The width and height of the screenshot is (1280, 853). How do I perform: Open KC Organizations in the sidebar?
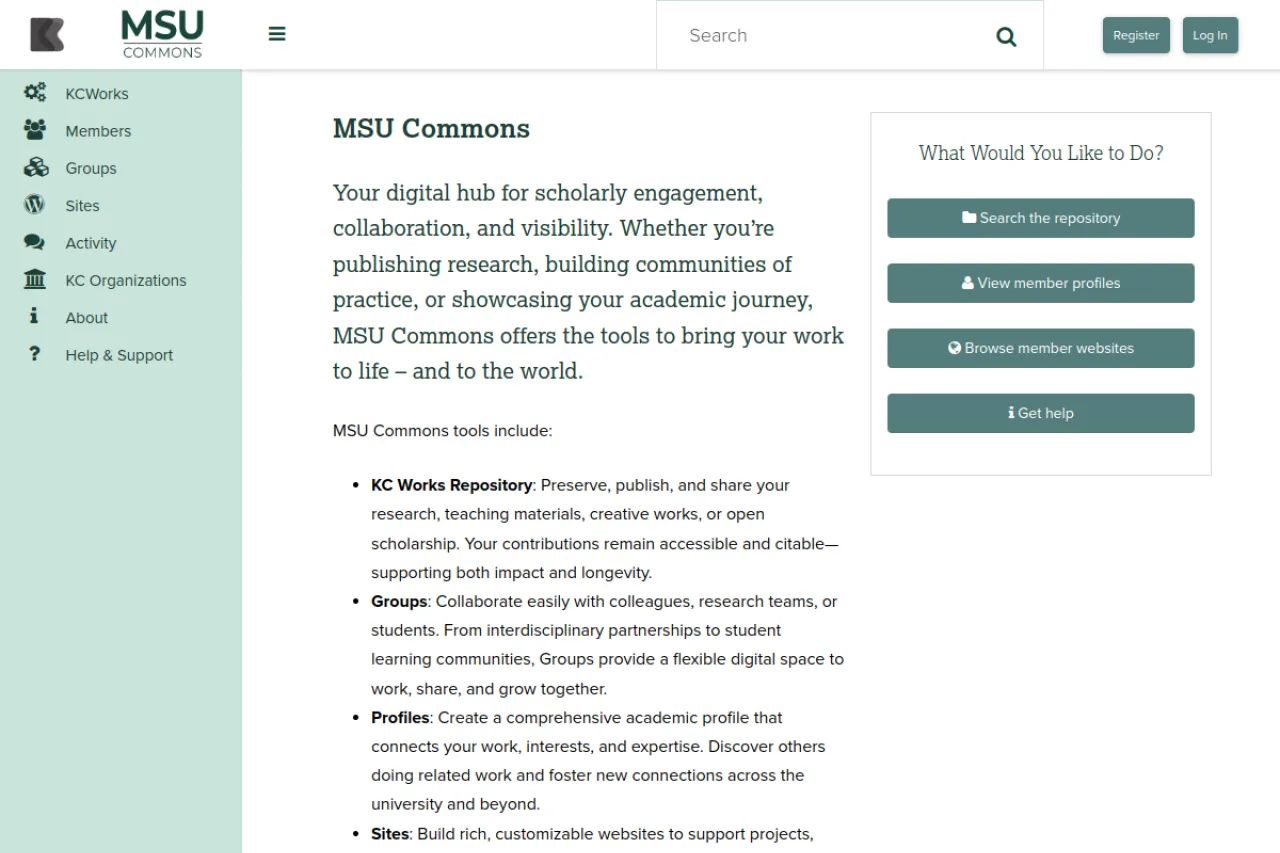tap(126, 280)
